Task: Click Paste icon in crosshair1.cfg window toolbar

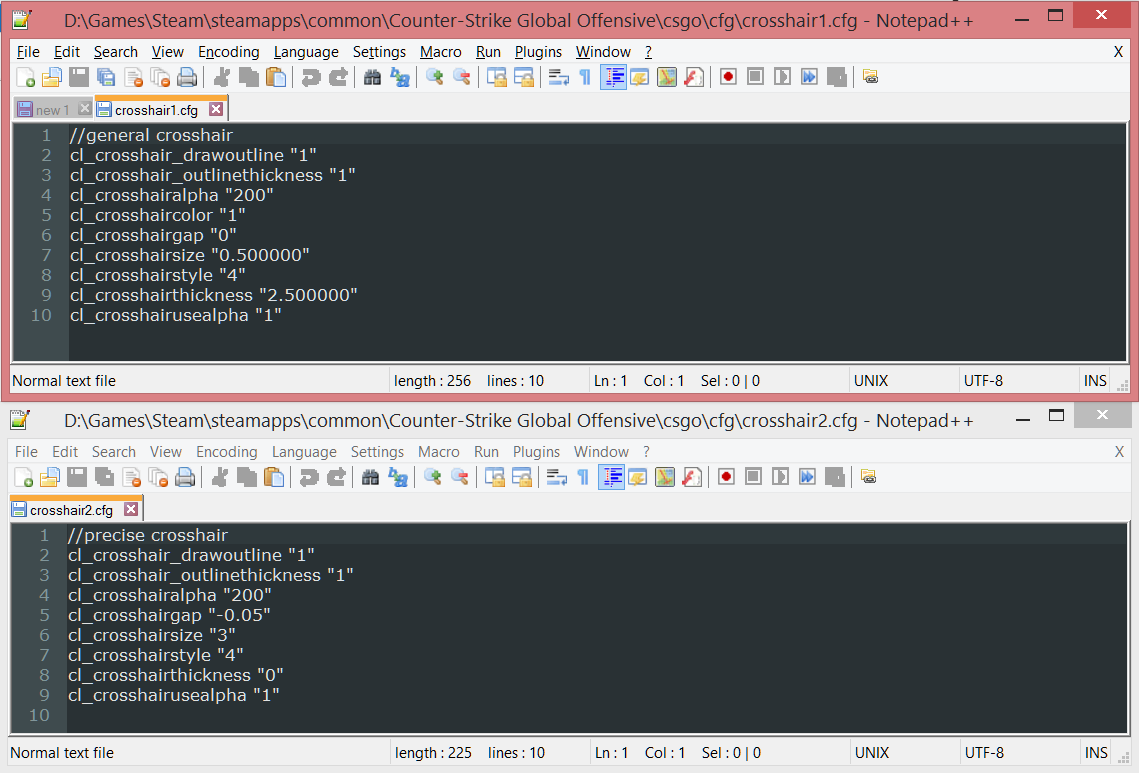Action: [276, 77]
